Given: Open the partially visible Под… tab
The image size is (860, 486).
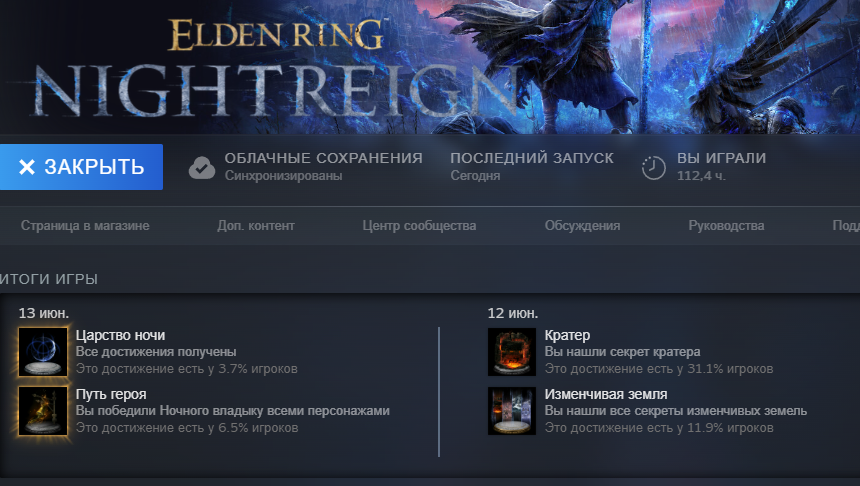Looking at the screenshot, I should [846, 225].
